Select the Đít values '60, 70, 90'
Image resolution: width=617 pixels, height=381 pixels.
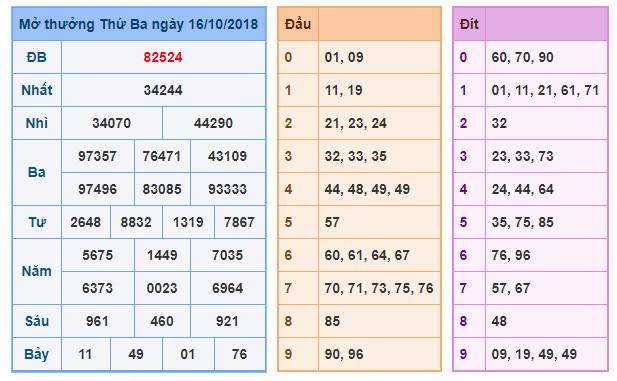coord(523,57)
